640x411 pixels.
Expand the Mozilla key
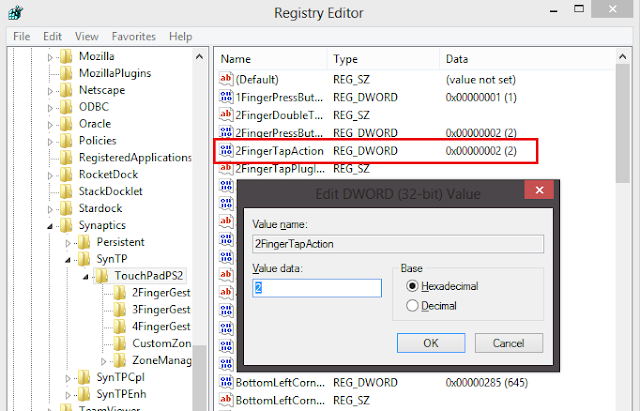[50, 57]
